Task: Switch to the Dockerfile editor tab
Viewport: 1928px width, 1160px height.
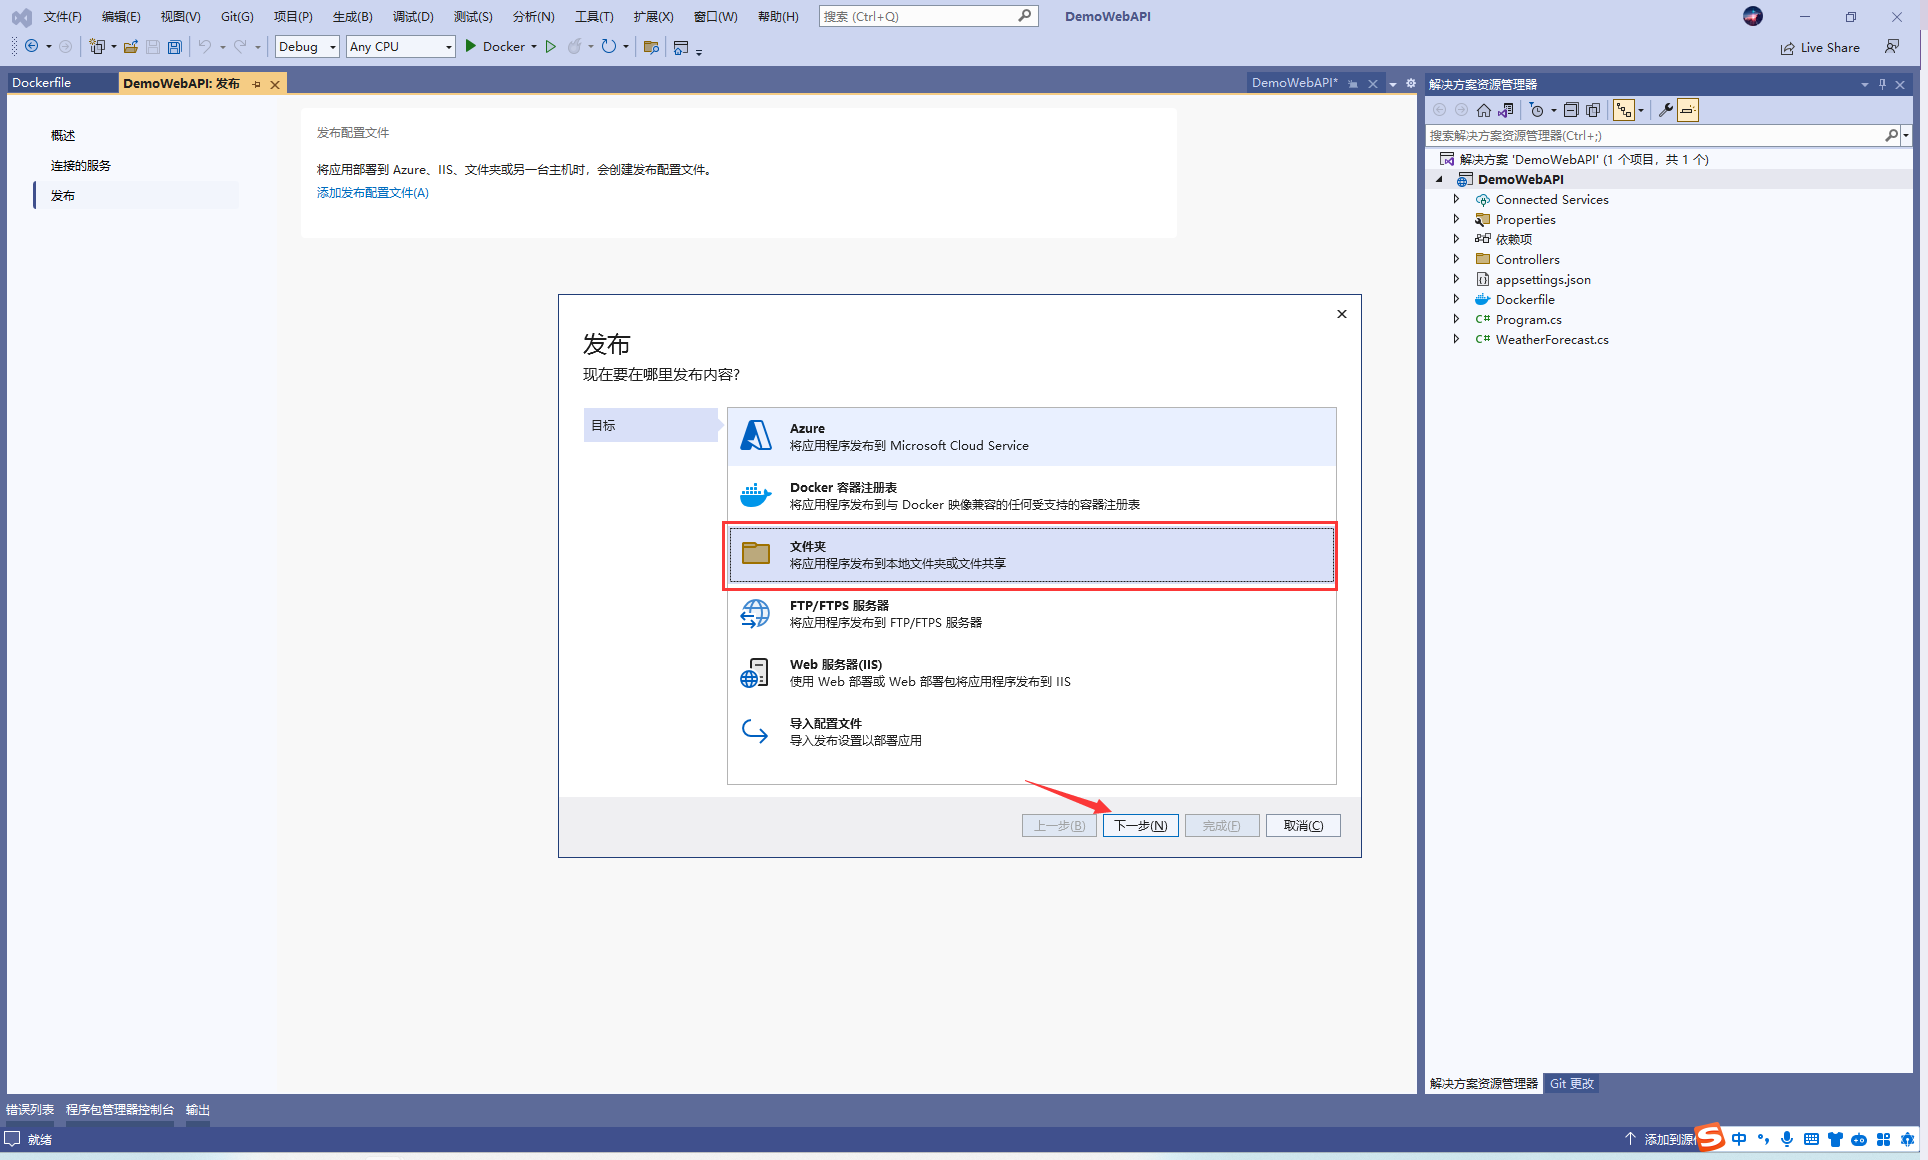Action: pos(42,83)
